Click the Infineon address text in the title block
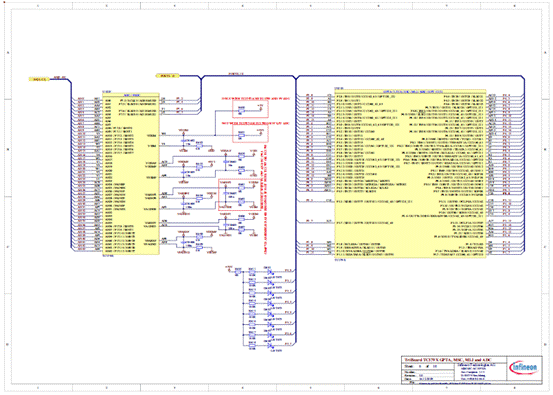 (473, 372)
